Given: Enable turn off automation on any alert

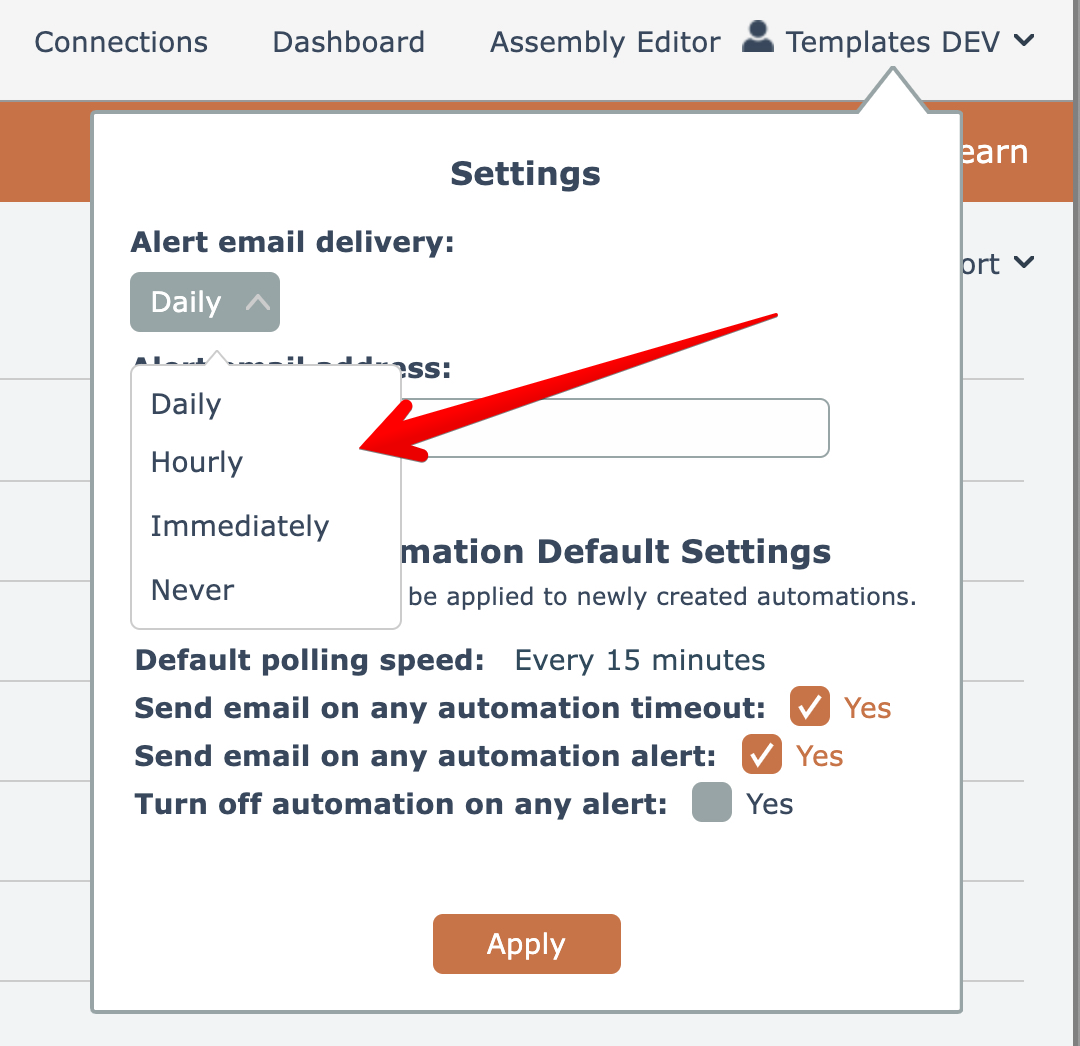Looking at the screenshot, I should (712, 803).
